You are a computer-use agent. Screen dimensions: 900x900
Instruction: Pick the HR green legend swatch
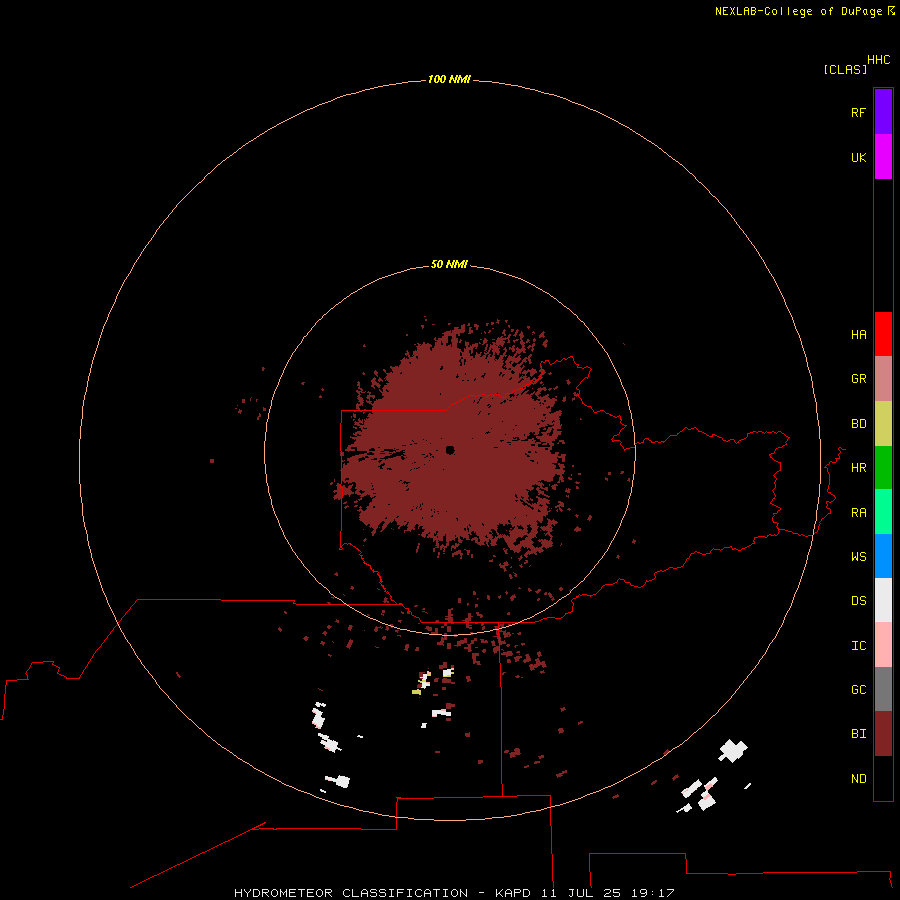point(883,467)
